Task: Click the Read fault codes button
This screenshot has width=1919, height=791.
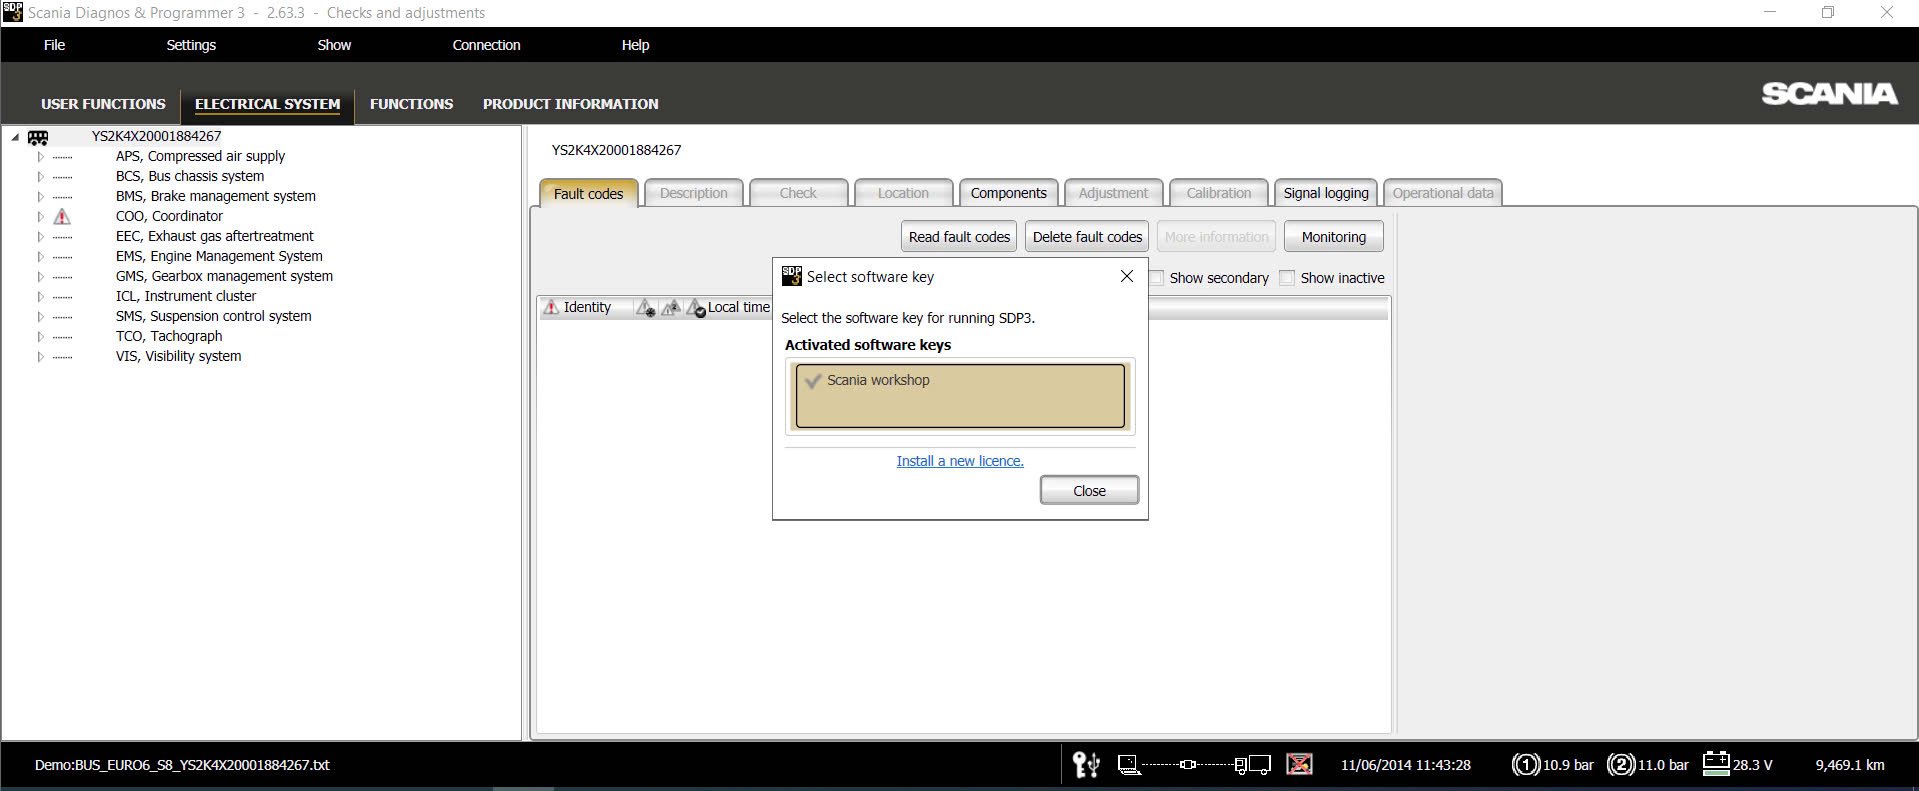Action: click(x=959, y=237)
